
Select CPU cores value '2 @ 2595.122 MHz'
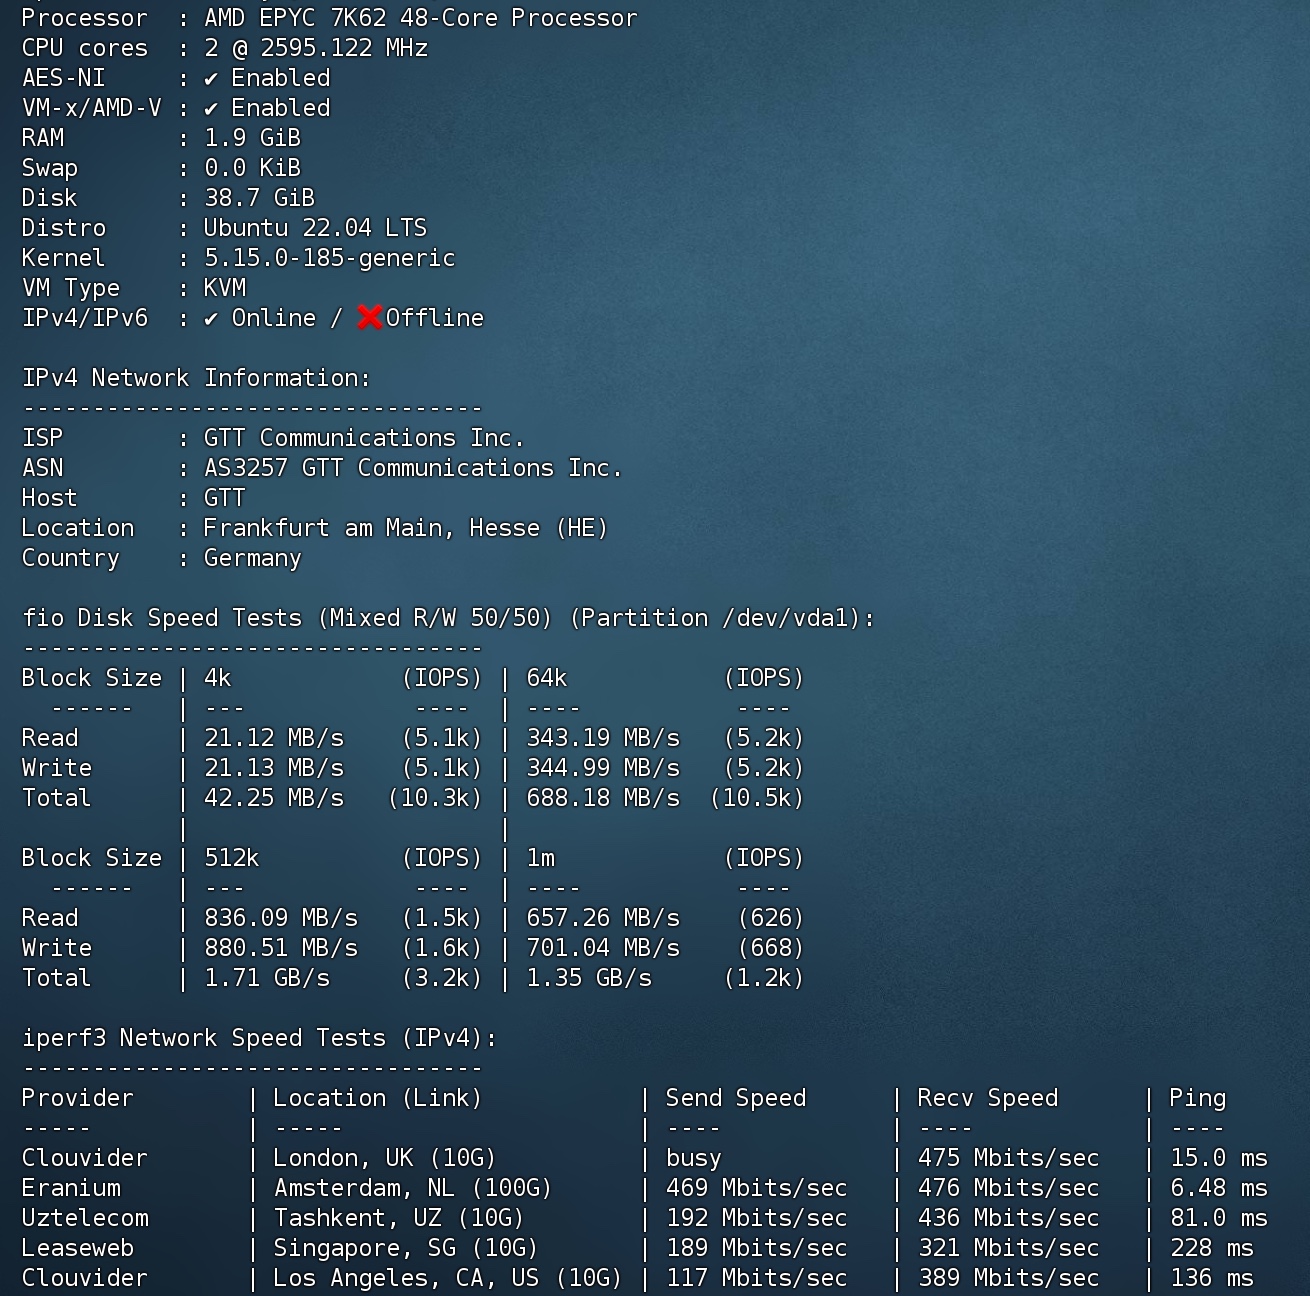(316, 48)
